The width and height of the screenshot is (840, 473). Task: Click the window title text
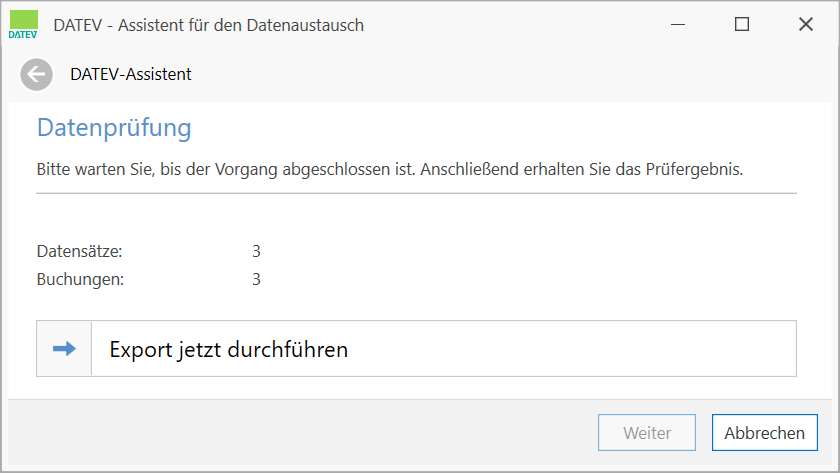(x=208, y=25)
